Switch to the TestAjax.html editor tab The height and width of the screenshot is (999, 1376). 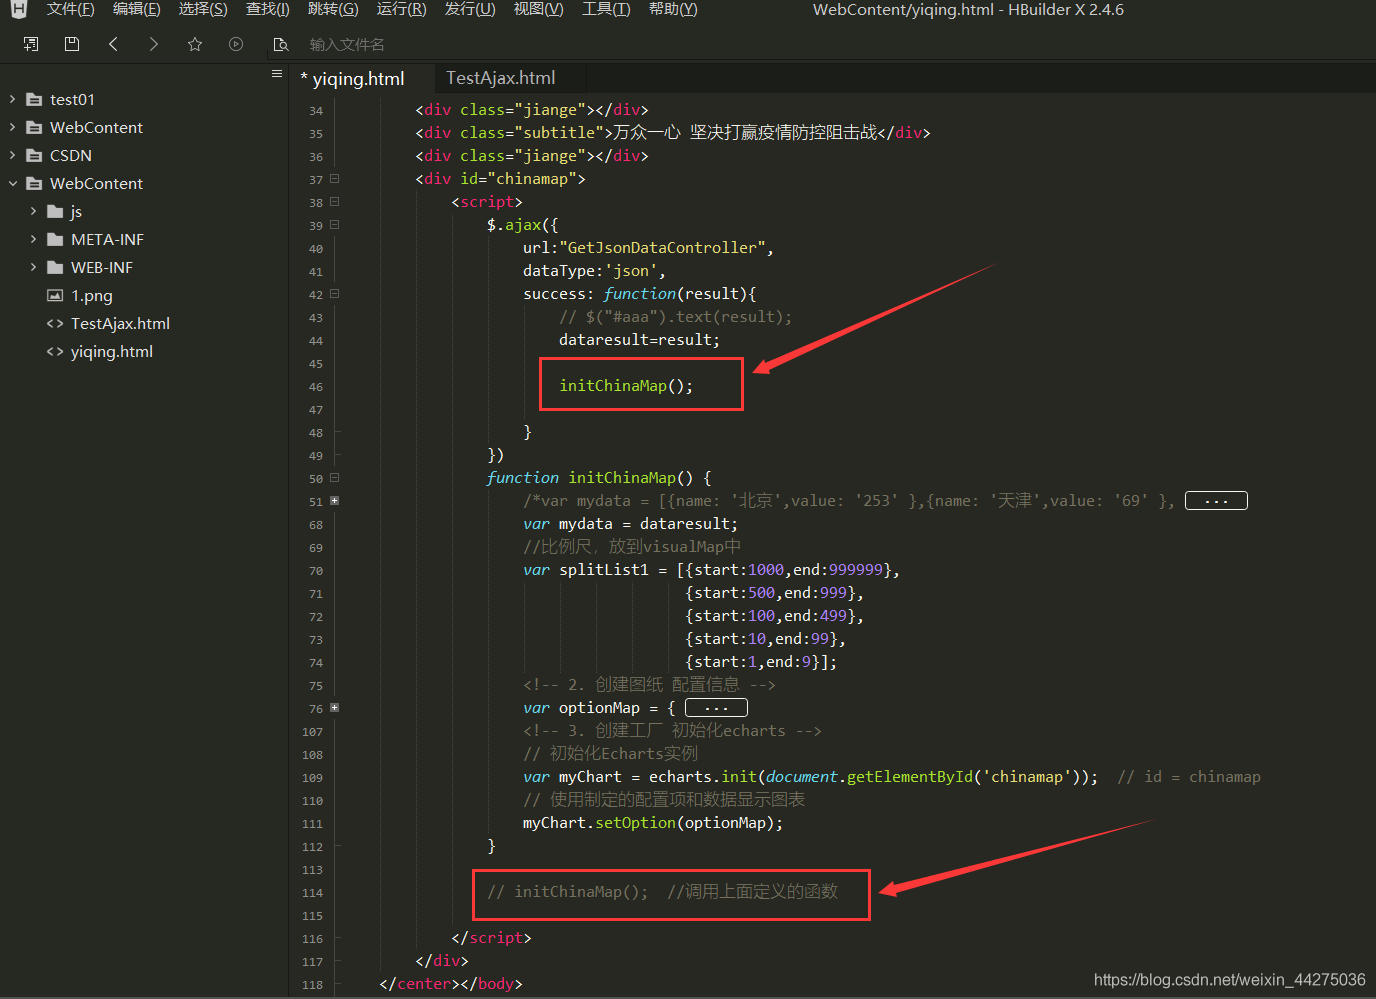(501, 78)
